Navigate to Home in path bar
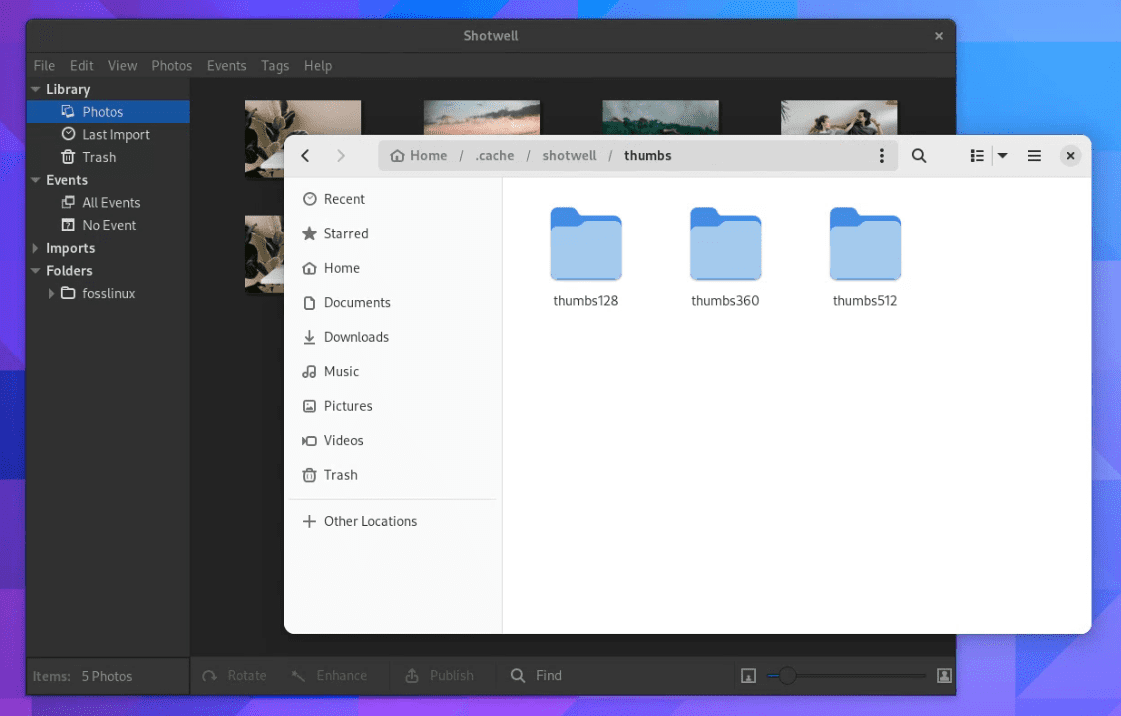Image resolution: width=1121 pixels, height=716 pixels. [x=419, y=156]
